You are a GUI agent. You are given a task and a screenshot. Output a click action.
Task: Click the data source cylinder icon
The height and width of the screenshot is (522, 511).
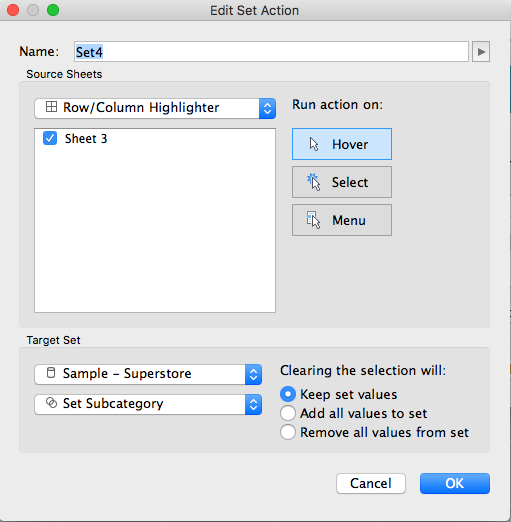(x=51, y=373)
